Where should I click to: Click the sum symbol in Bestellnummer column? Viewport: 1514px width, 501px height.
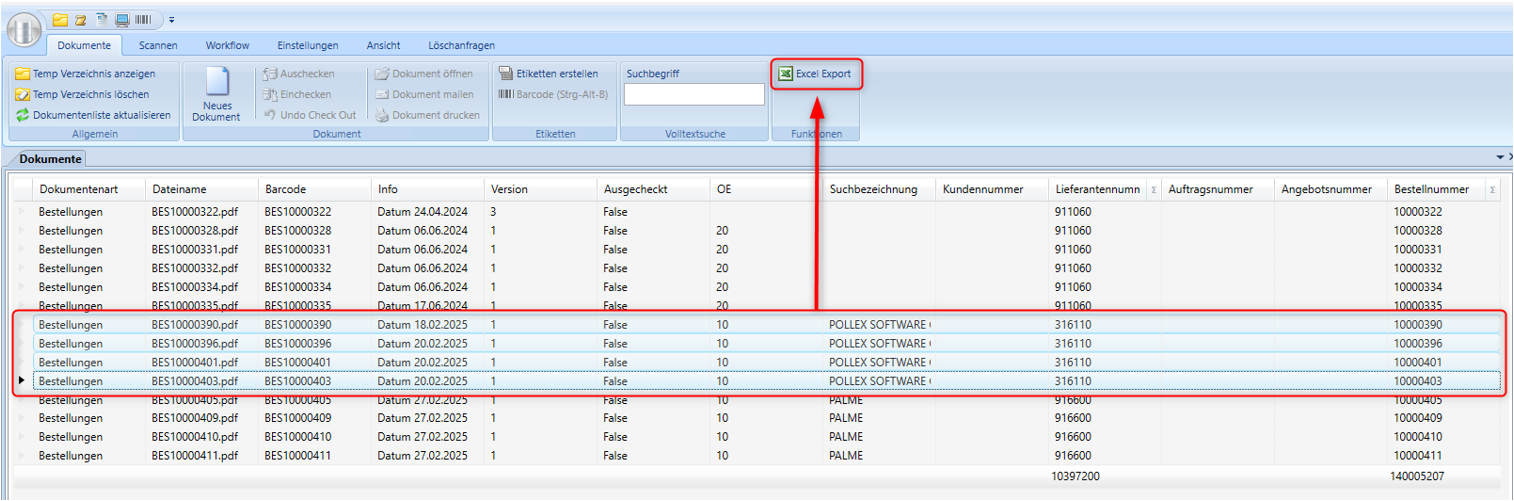tap(1492, 189)
